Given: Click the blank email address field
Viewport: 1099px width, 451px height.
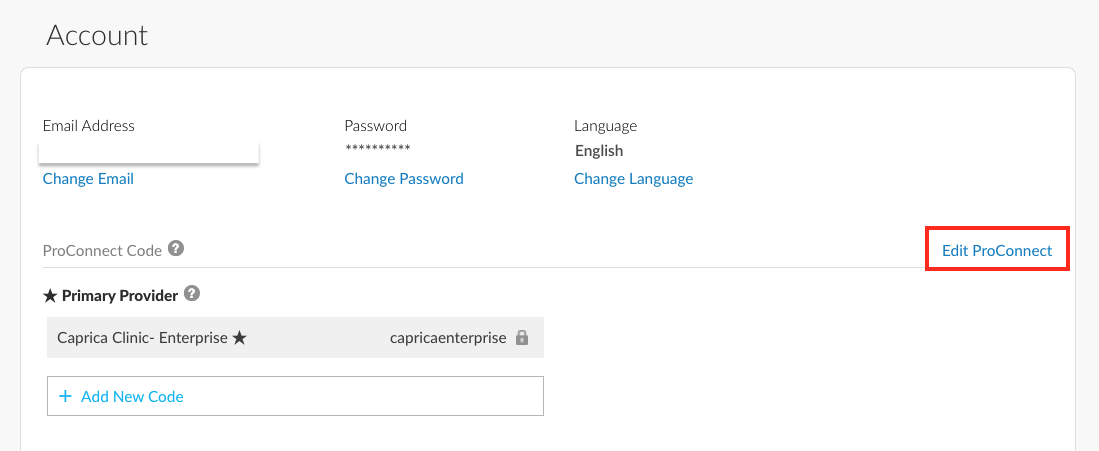Looking at the screenshot, I should pyautogui.click(x=149, y=152).
